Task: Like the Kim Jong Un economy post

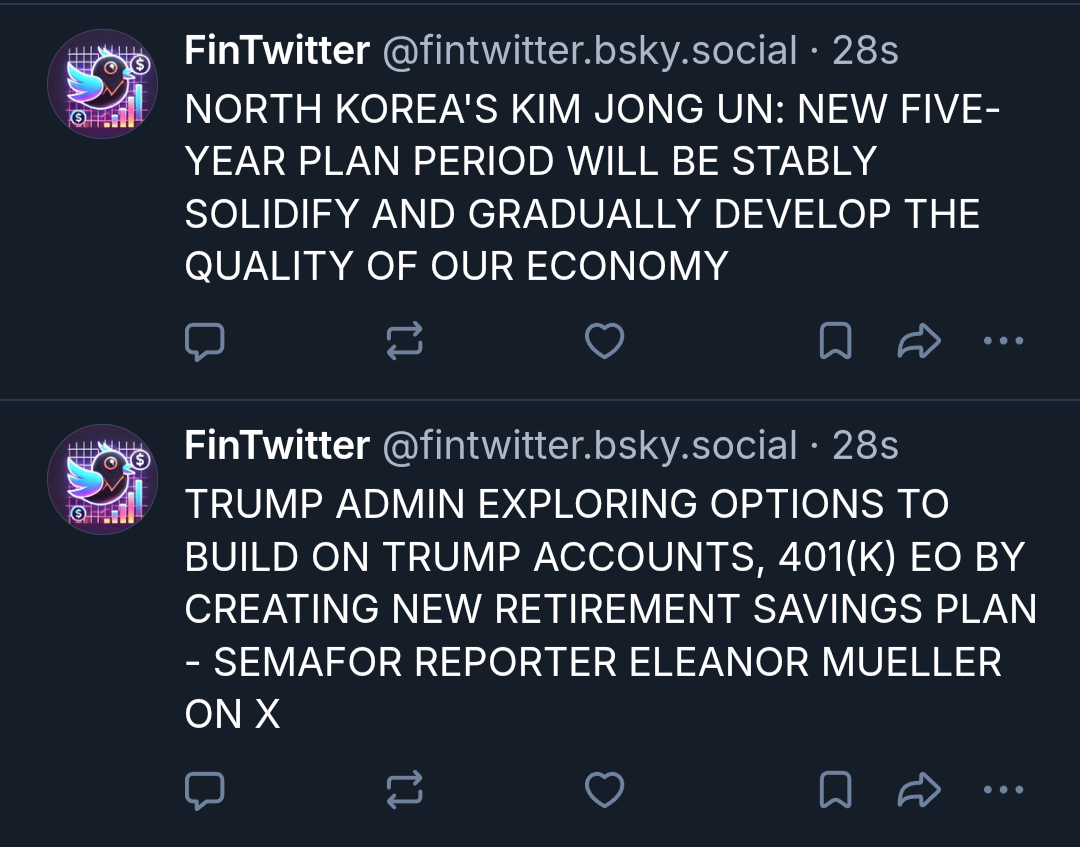Action: [604, 342]
